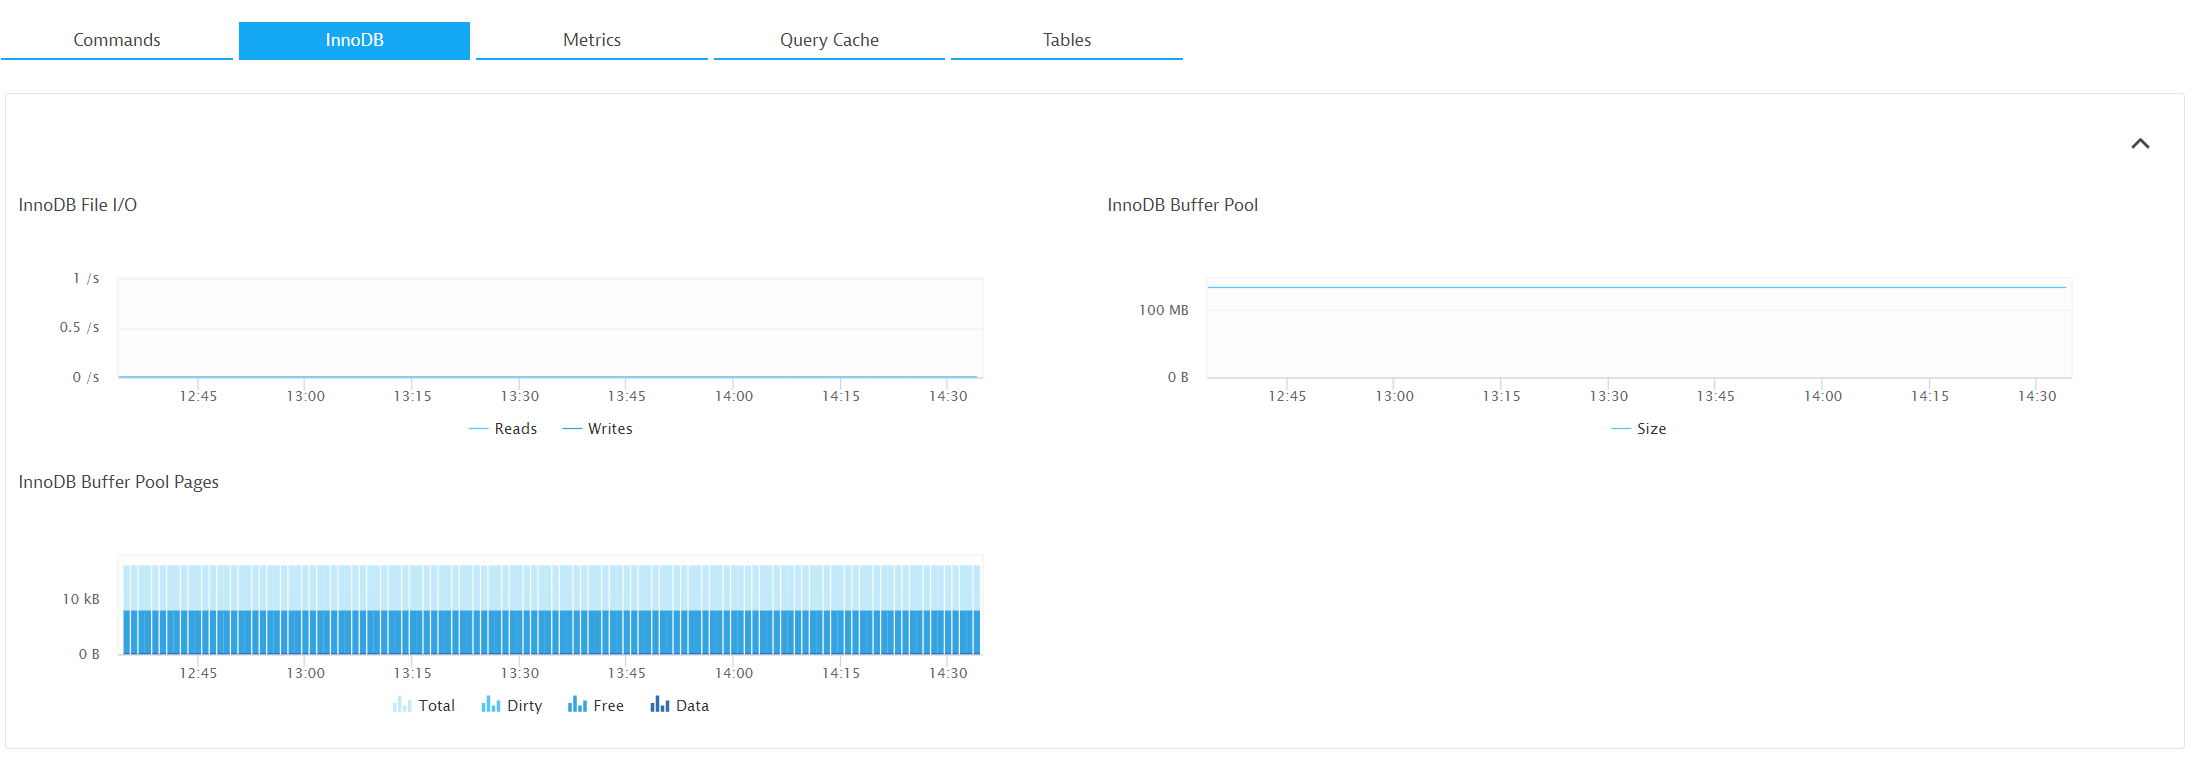Click the InnoDB Buffer Pool Pages title
This screenshot has width=2192, height=765.
(x=119, y=482)
